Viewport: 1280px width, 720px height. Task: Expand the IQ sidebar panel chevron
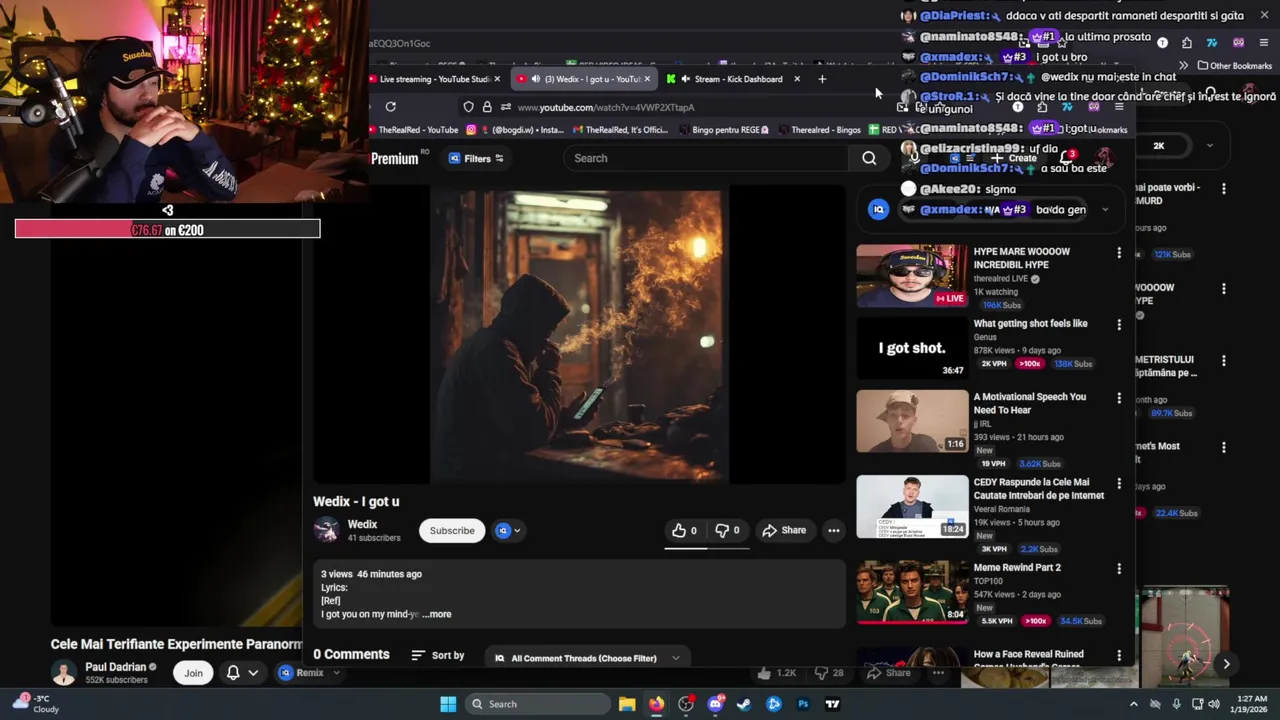1105,209
